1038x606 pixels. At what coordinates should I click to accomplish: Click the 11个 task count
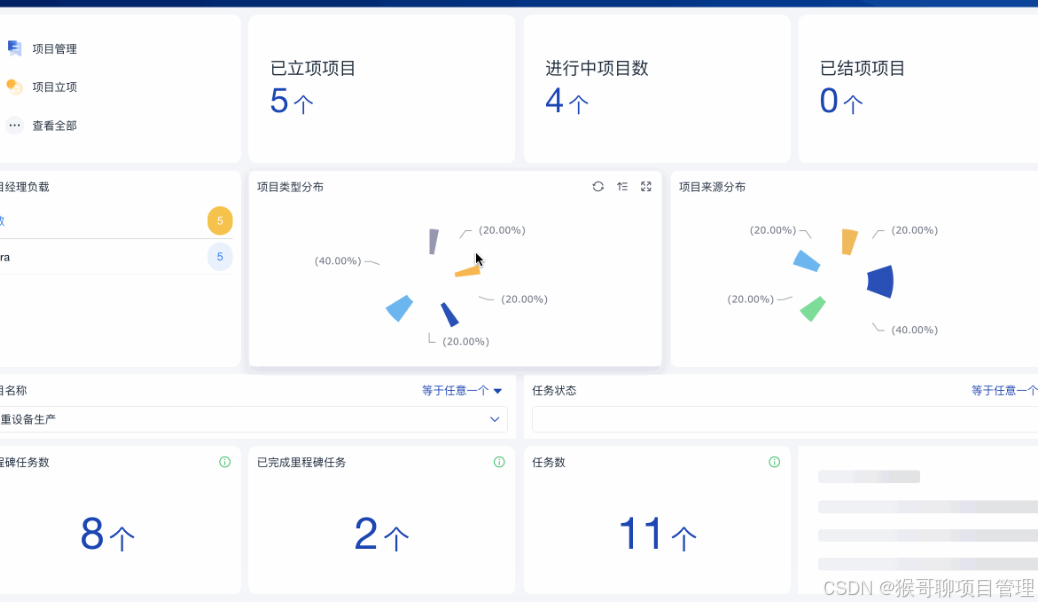[657, 534]
